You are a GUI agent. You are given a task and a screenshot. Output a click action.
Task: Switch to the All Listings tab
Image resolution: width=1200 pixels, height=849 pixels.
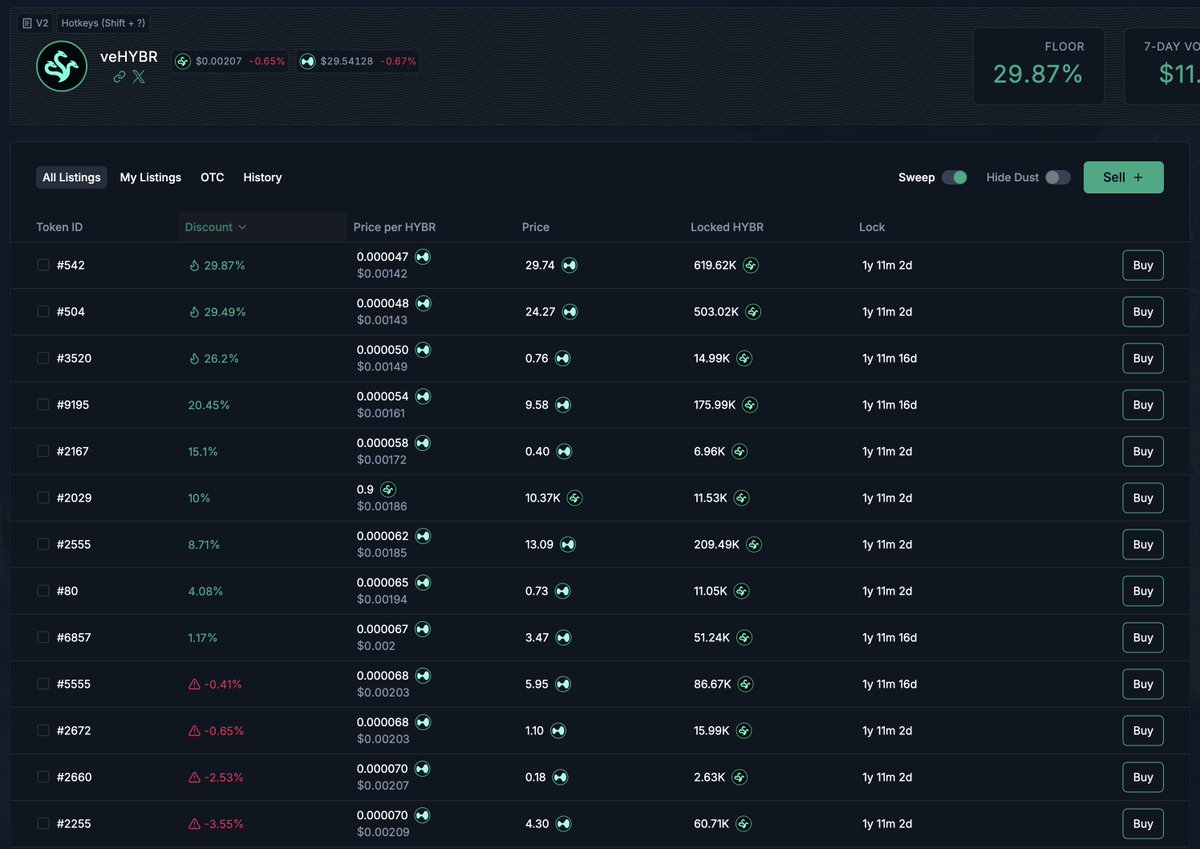pyautogui.click(x=72, y=177)
